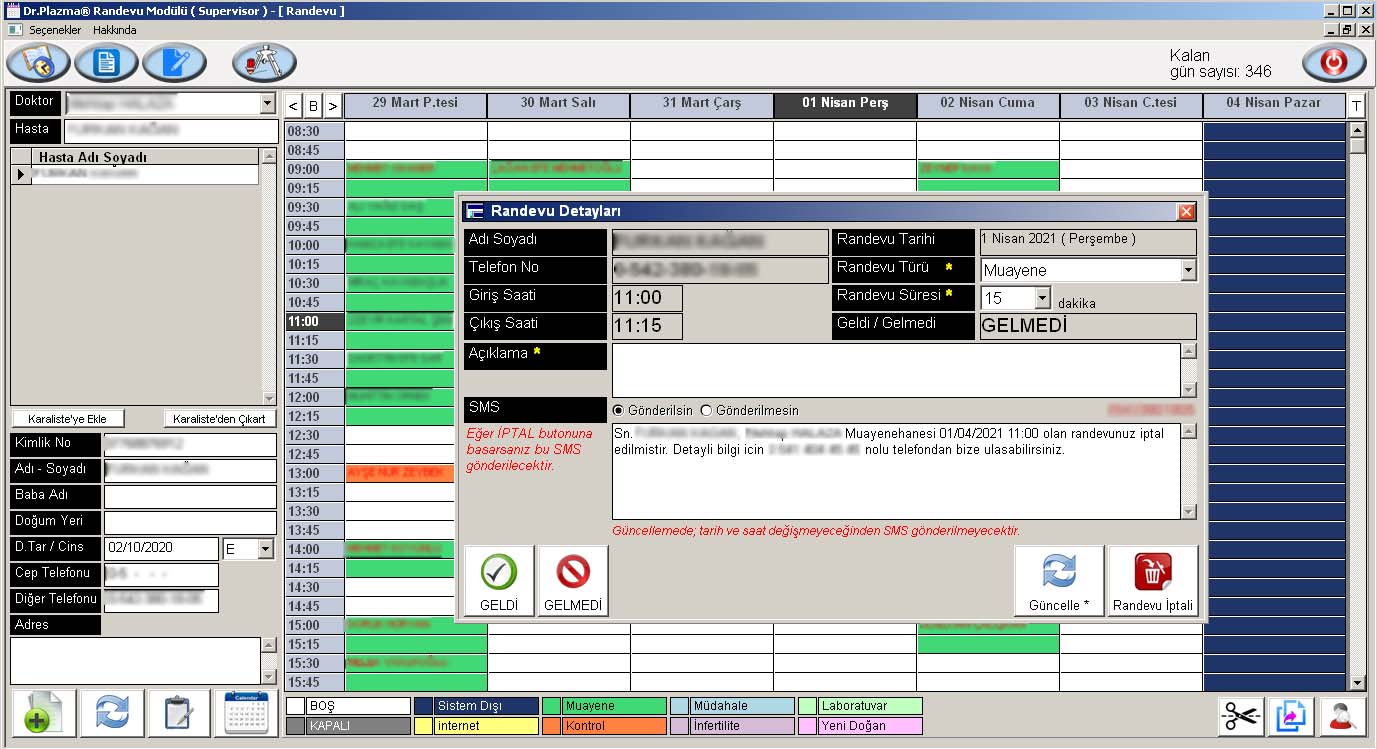Click the birth date field 02/10/2020
1377x749 pixels.
[161, 549]
